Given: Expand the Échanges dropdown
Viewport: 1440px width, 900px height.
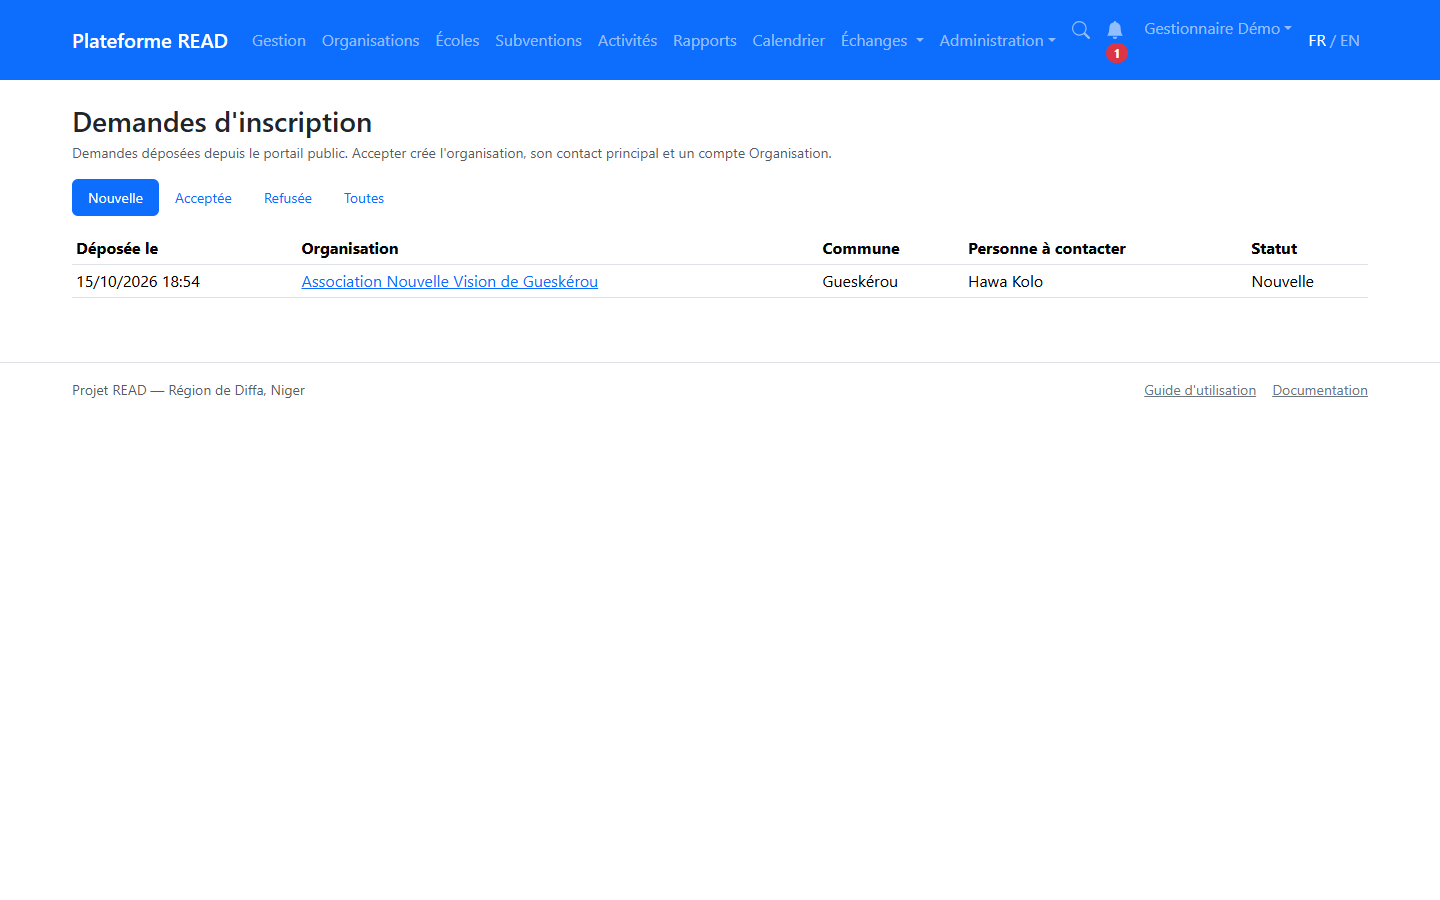Looking at the screenshot, I should (x=882, y=41).
